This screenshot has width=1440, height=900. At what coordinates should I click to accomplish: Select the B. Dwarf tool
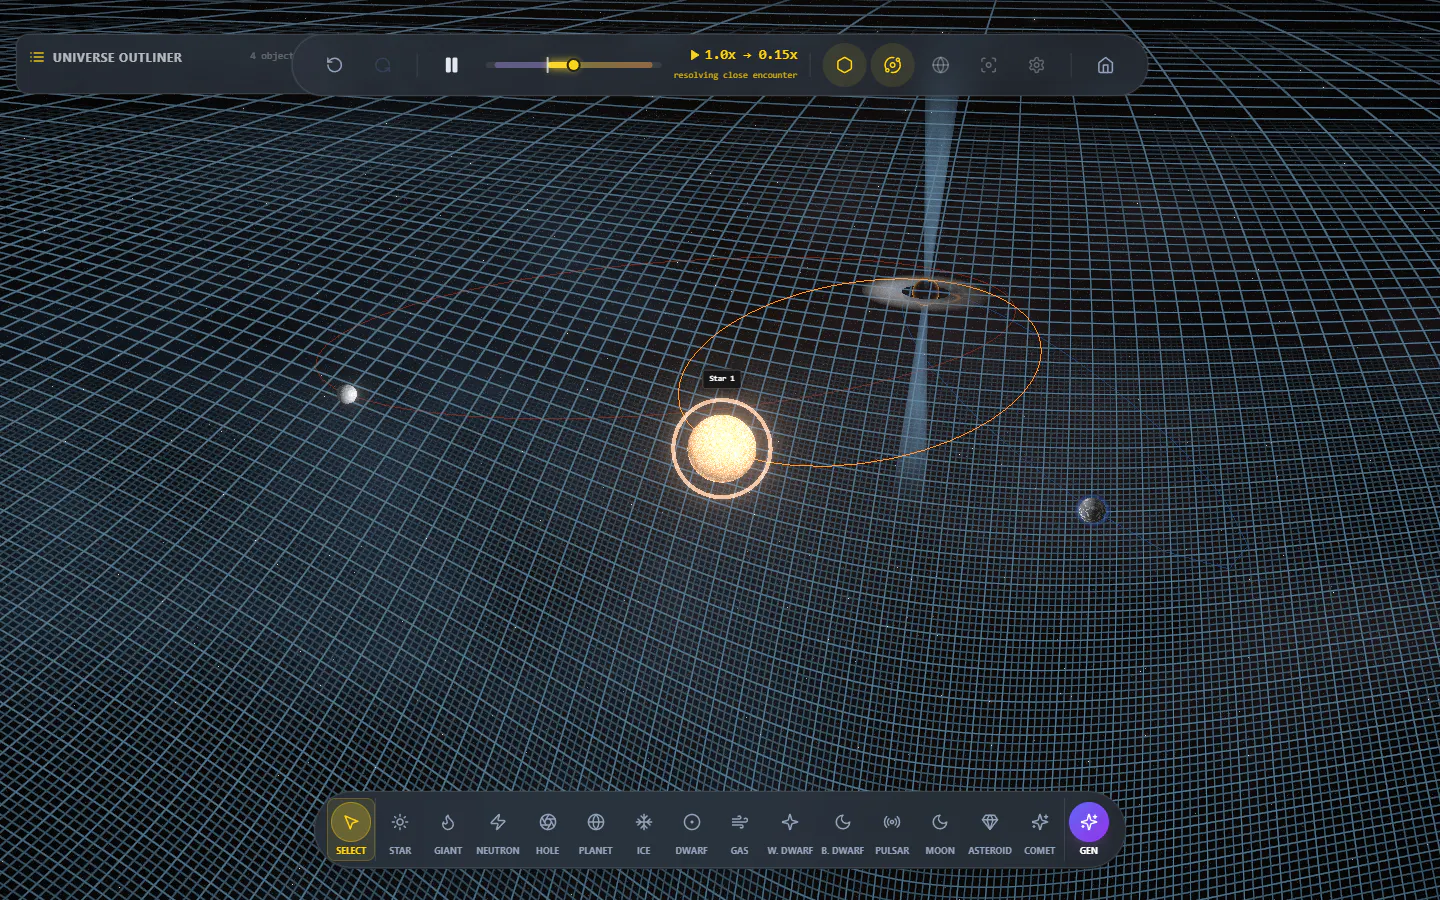coord(842,830)
